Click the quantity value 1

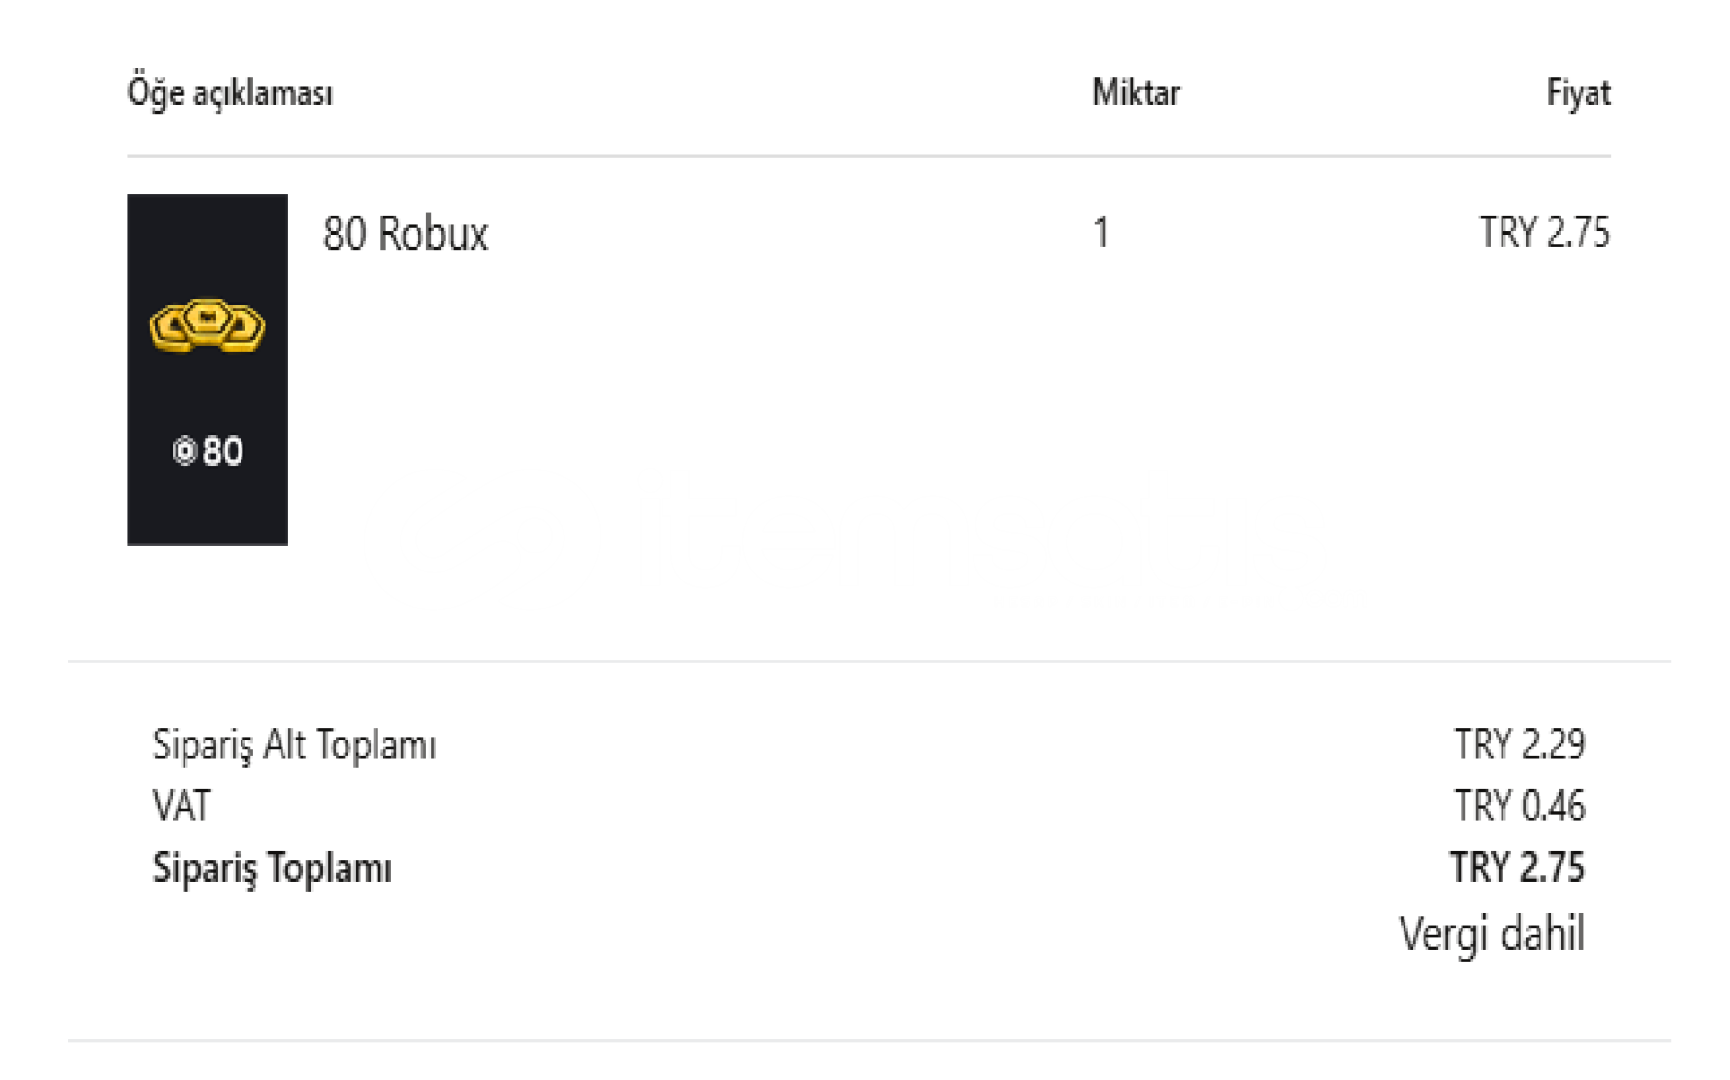point(1101,233)
